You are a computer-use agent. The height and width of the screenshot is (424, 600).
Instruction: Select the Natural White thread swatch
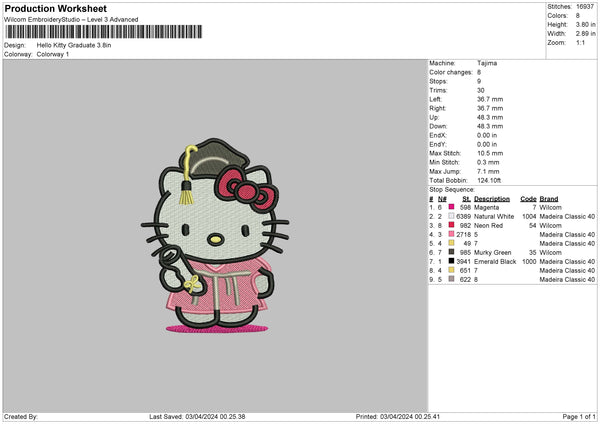452,216
